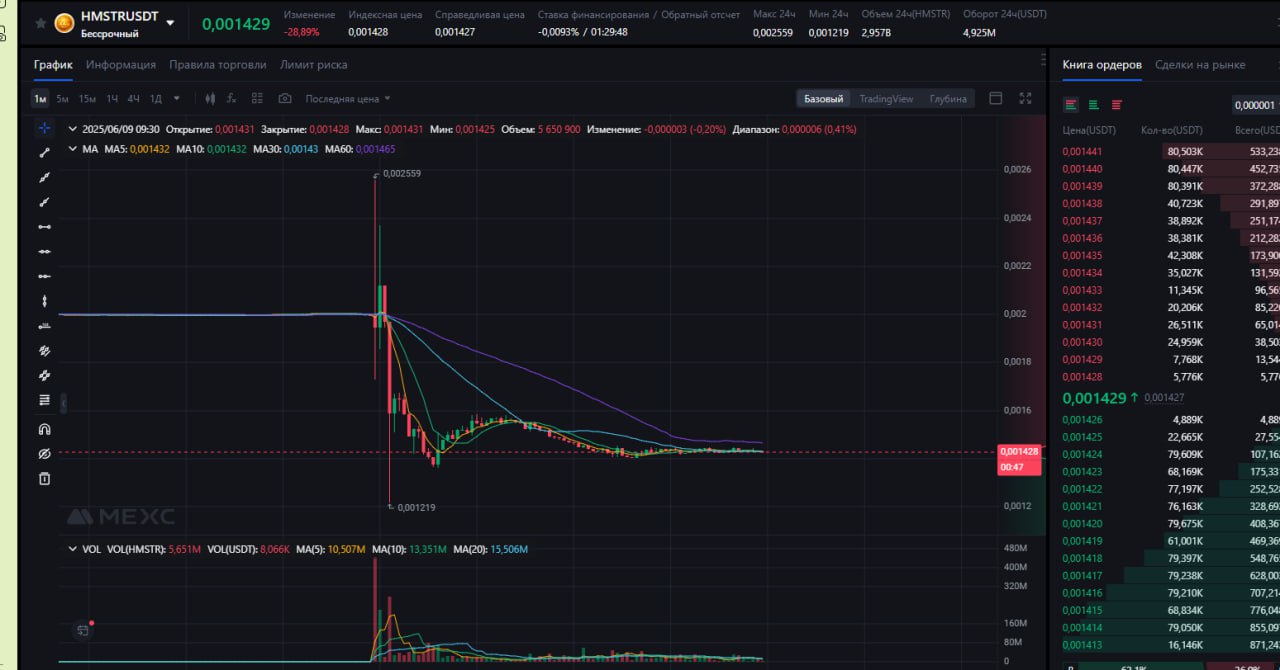This screenshot has width=1280, height=670.
Task: Click the 24h max value 0,002559 in header
Action: 774,32
